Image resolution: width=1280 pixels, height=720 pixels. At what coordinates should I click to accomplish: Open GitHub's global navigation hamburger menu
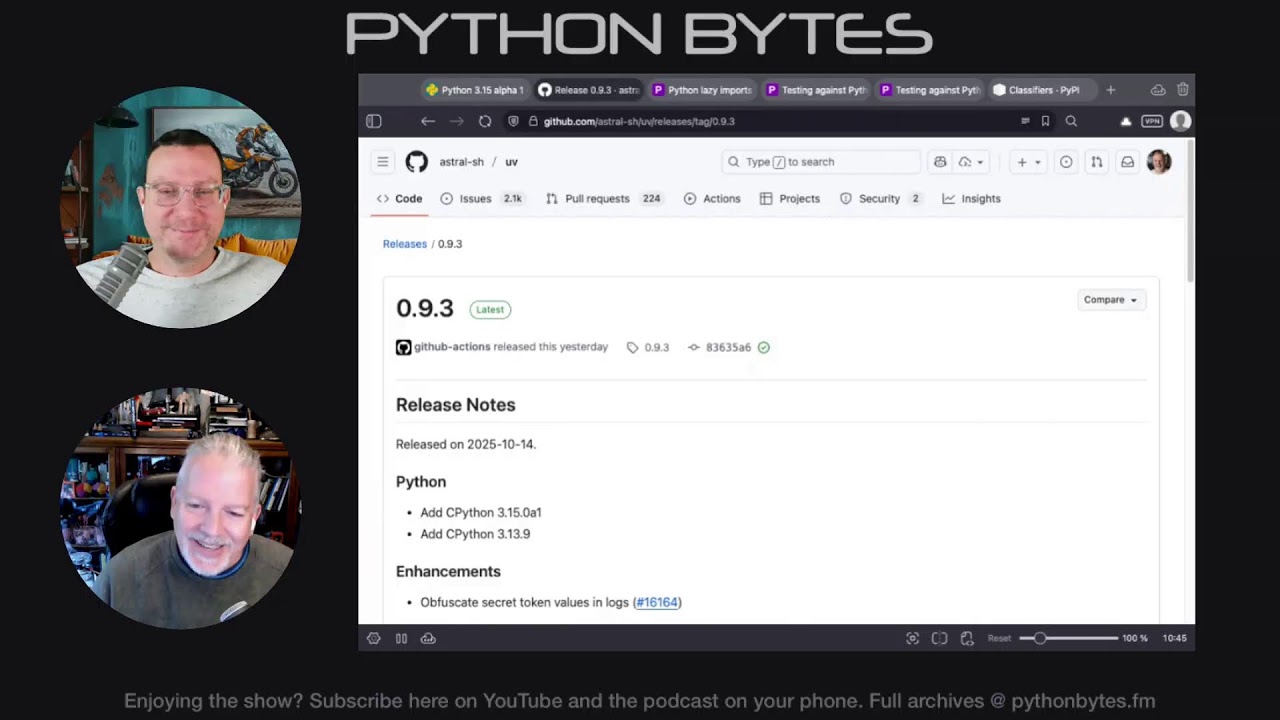click(x=382, y=161)
